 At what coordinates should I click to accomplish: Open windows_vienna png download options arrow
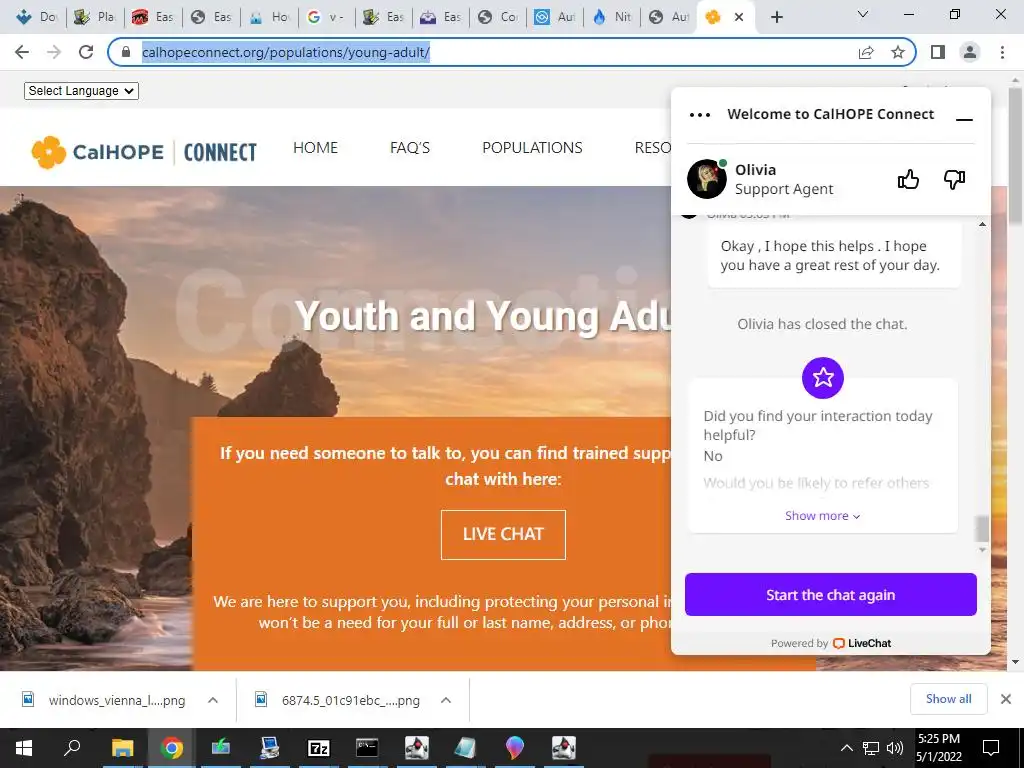(212, 700)
